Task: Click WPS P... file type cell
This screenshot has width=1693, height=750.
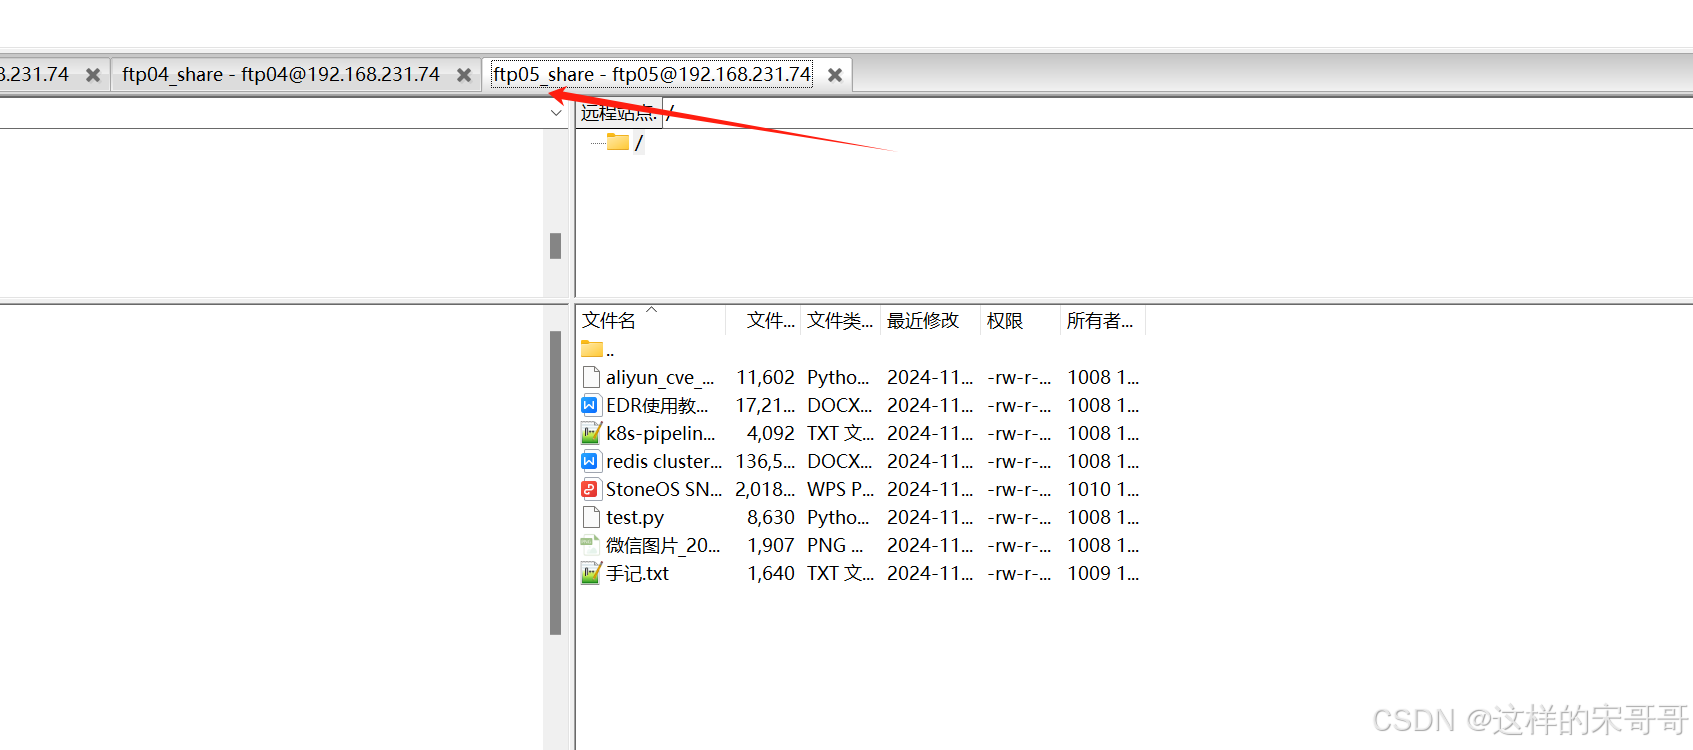Action: (840, 490)
